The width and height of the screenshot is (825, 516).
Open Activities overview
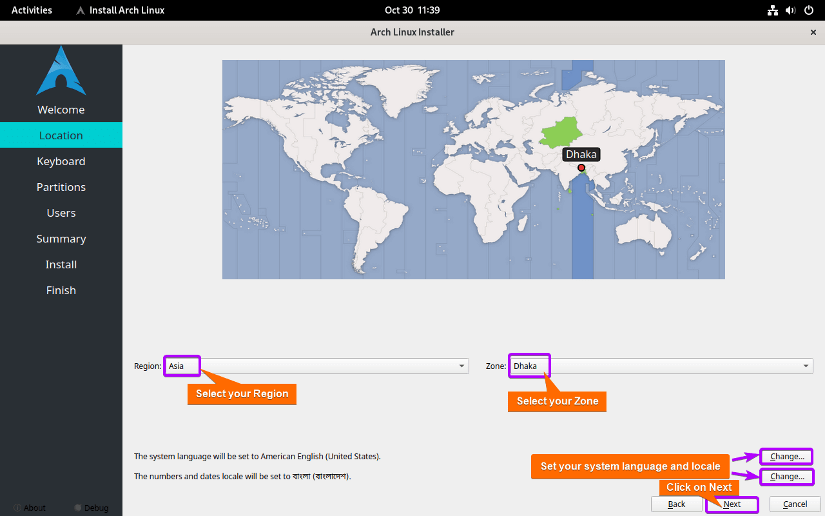tap(32, 10)
